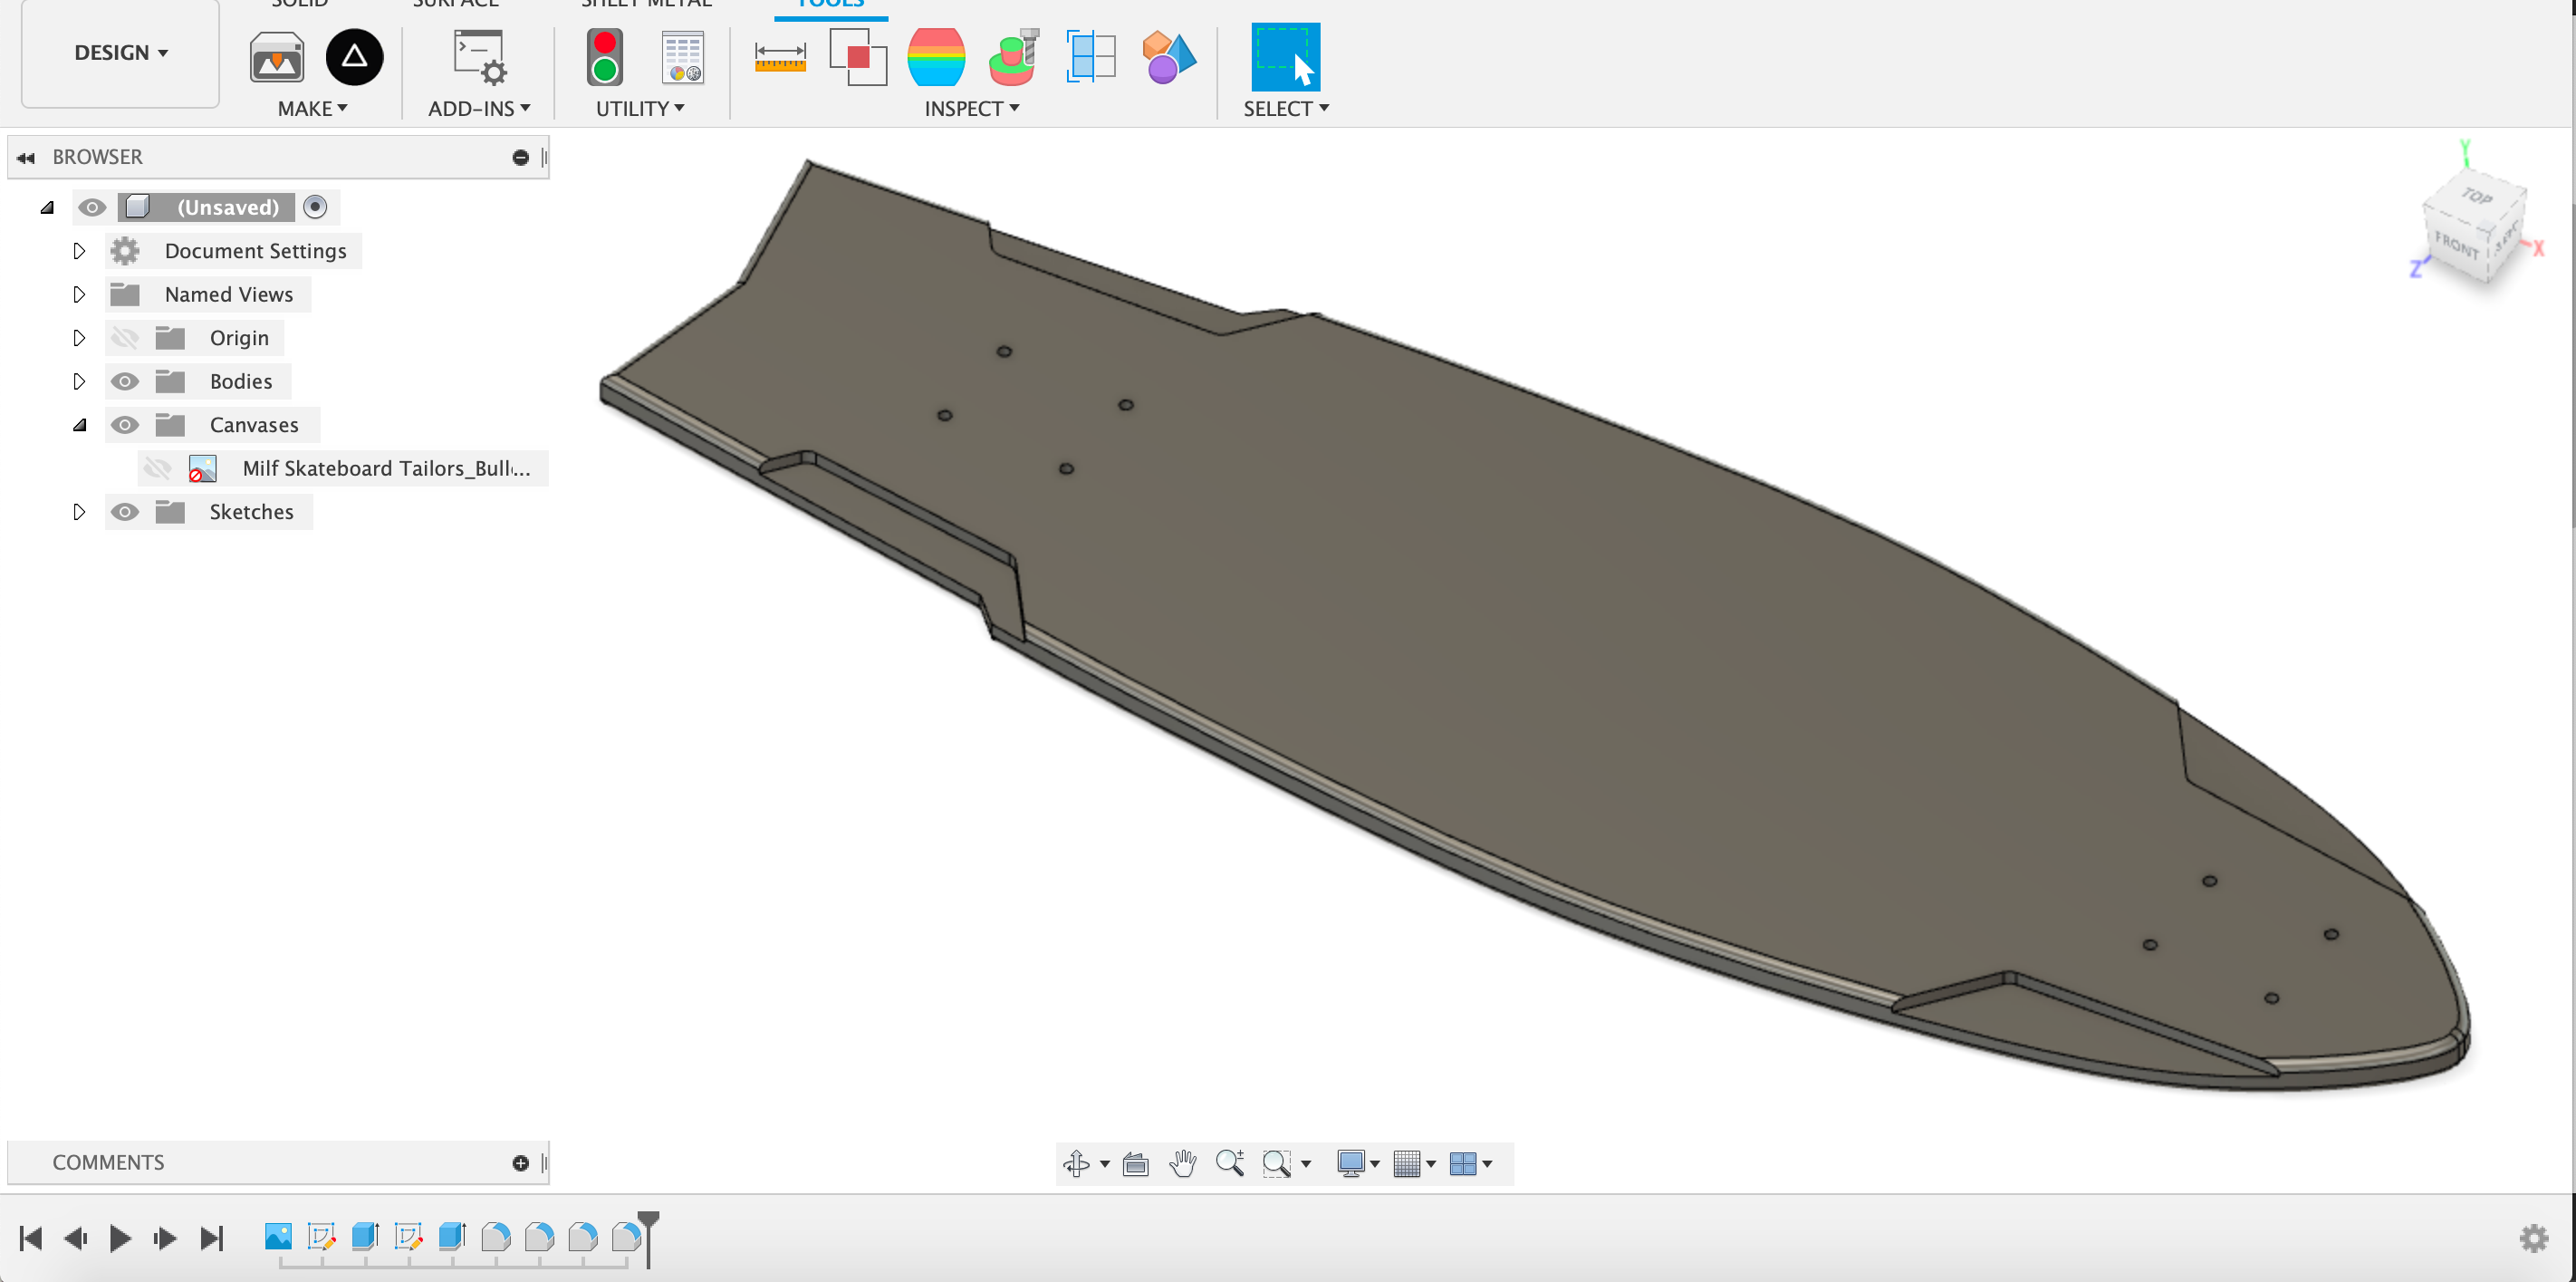
Task: Collapse the Canvases folder
Action: click(79, 425)
